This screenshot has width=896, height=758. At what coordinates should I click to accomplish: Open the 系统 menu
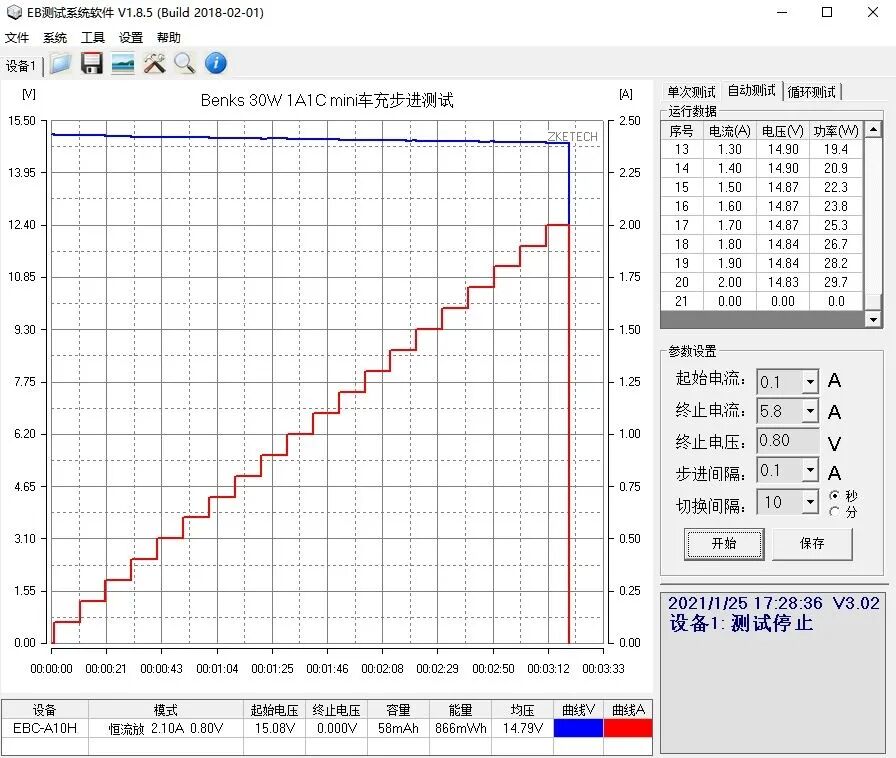click(x=55, y=38)
